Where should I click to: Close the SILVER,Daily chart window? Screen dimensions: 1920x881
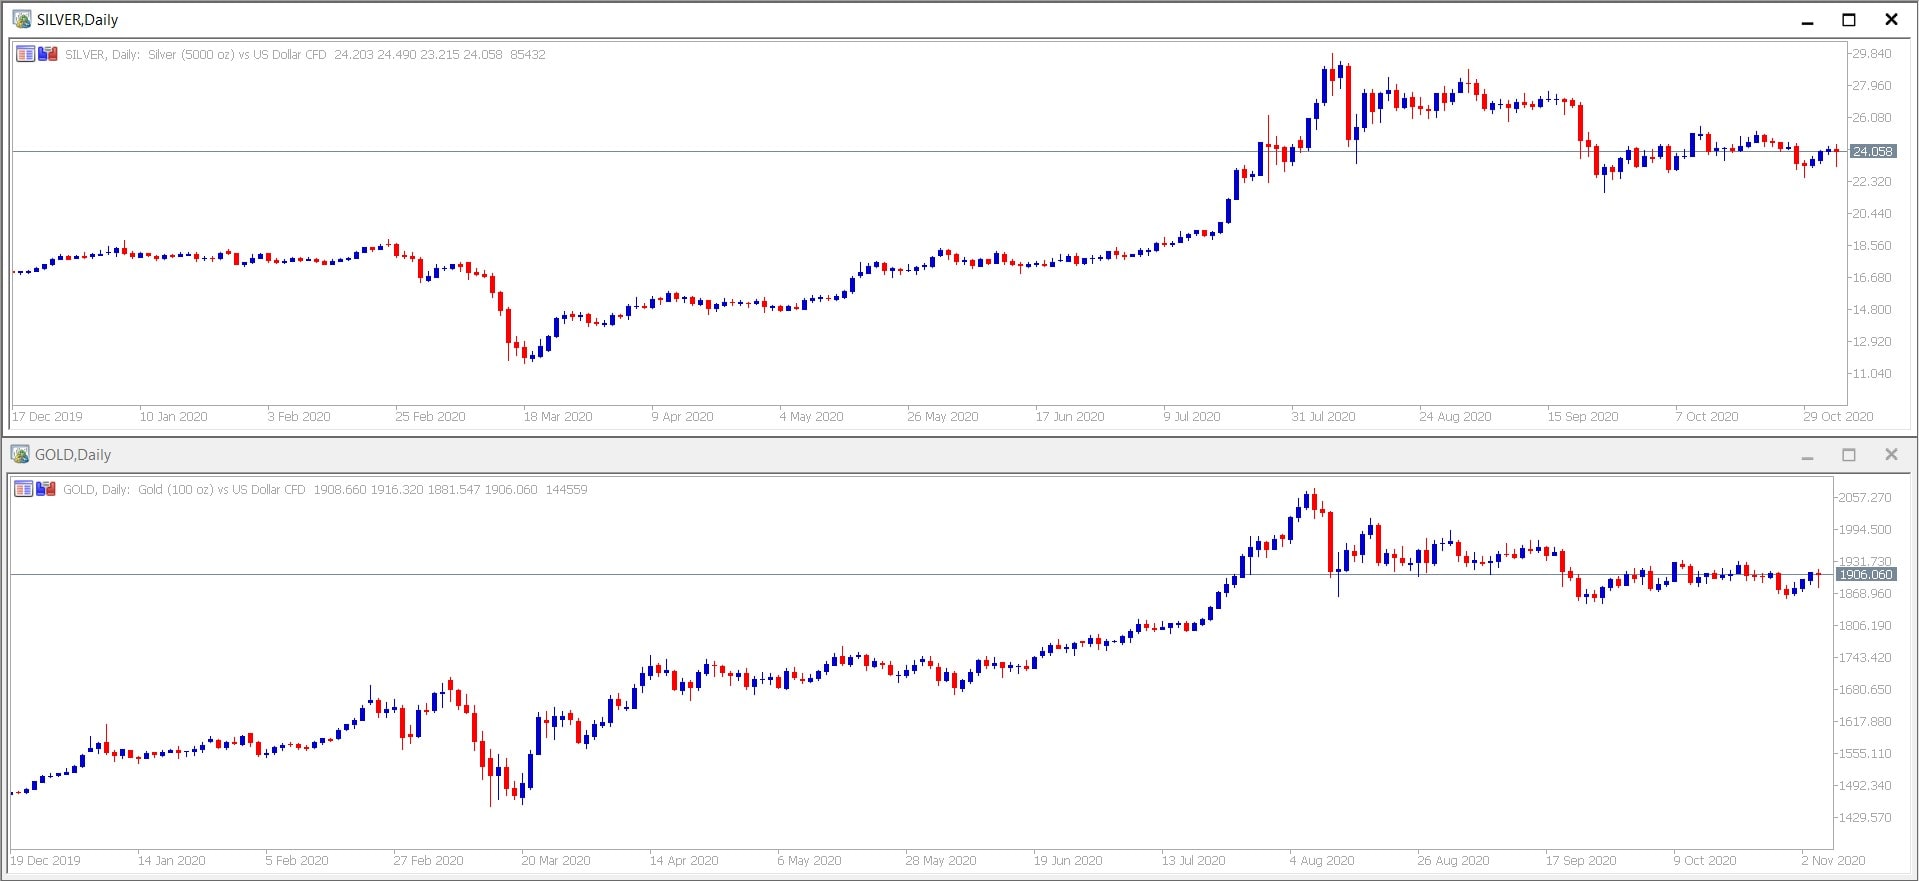coord(1891,20)
